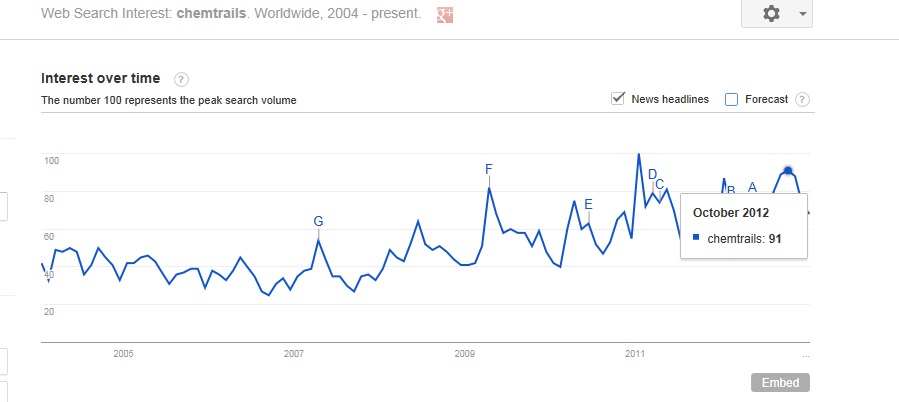Select news headline marker D
Image resolution: width=899 pixels, height=402 pixels.
click(x=652, y=174)
